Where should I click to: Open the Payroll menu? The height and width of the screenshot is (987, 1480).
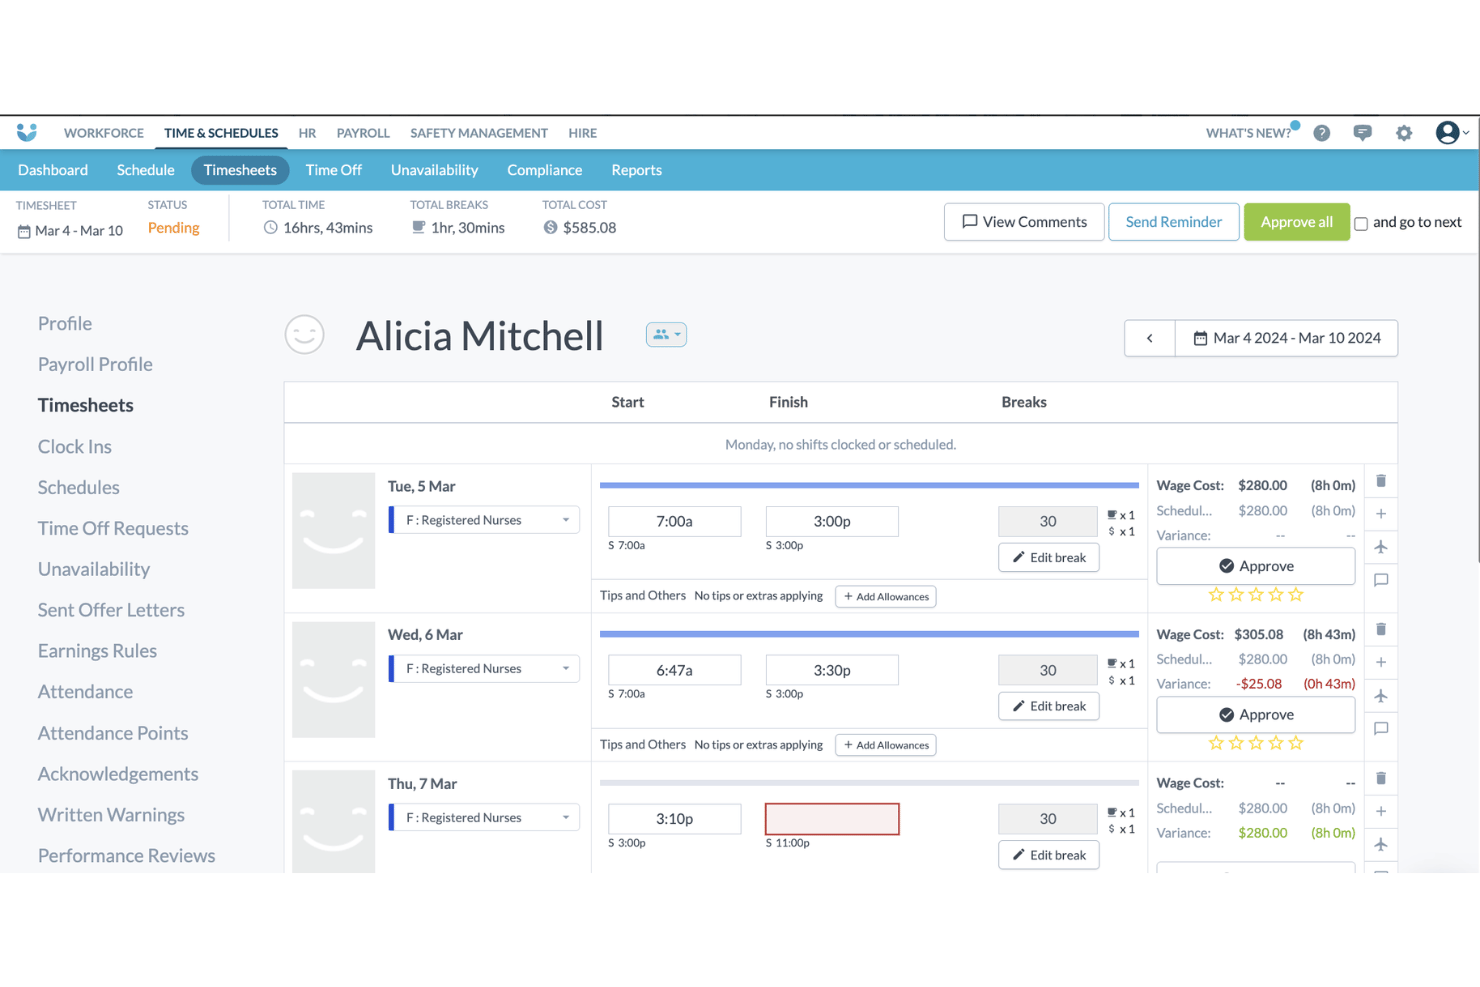point(363,133)
